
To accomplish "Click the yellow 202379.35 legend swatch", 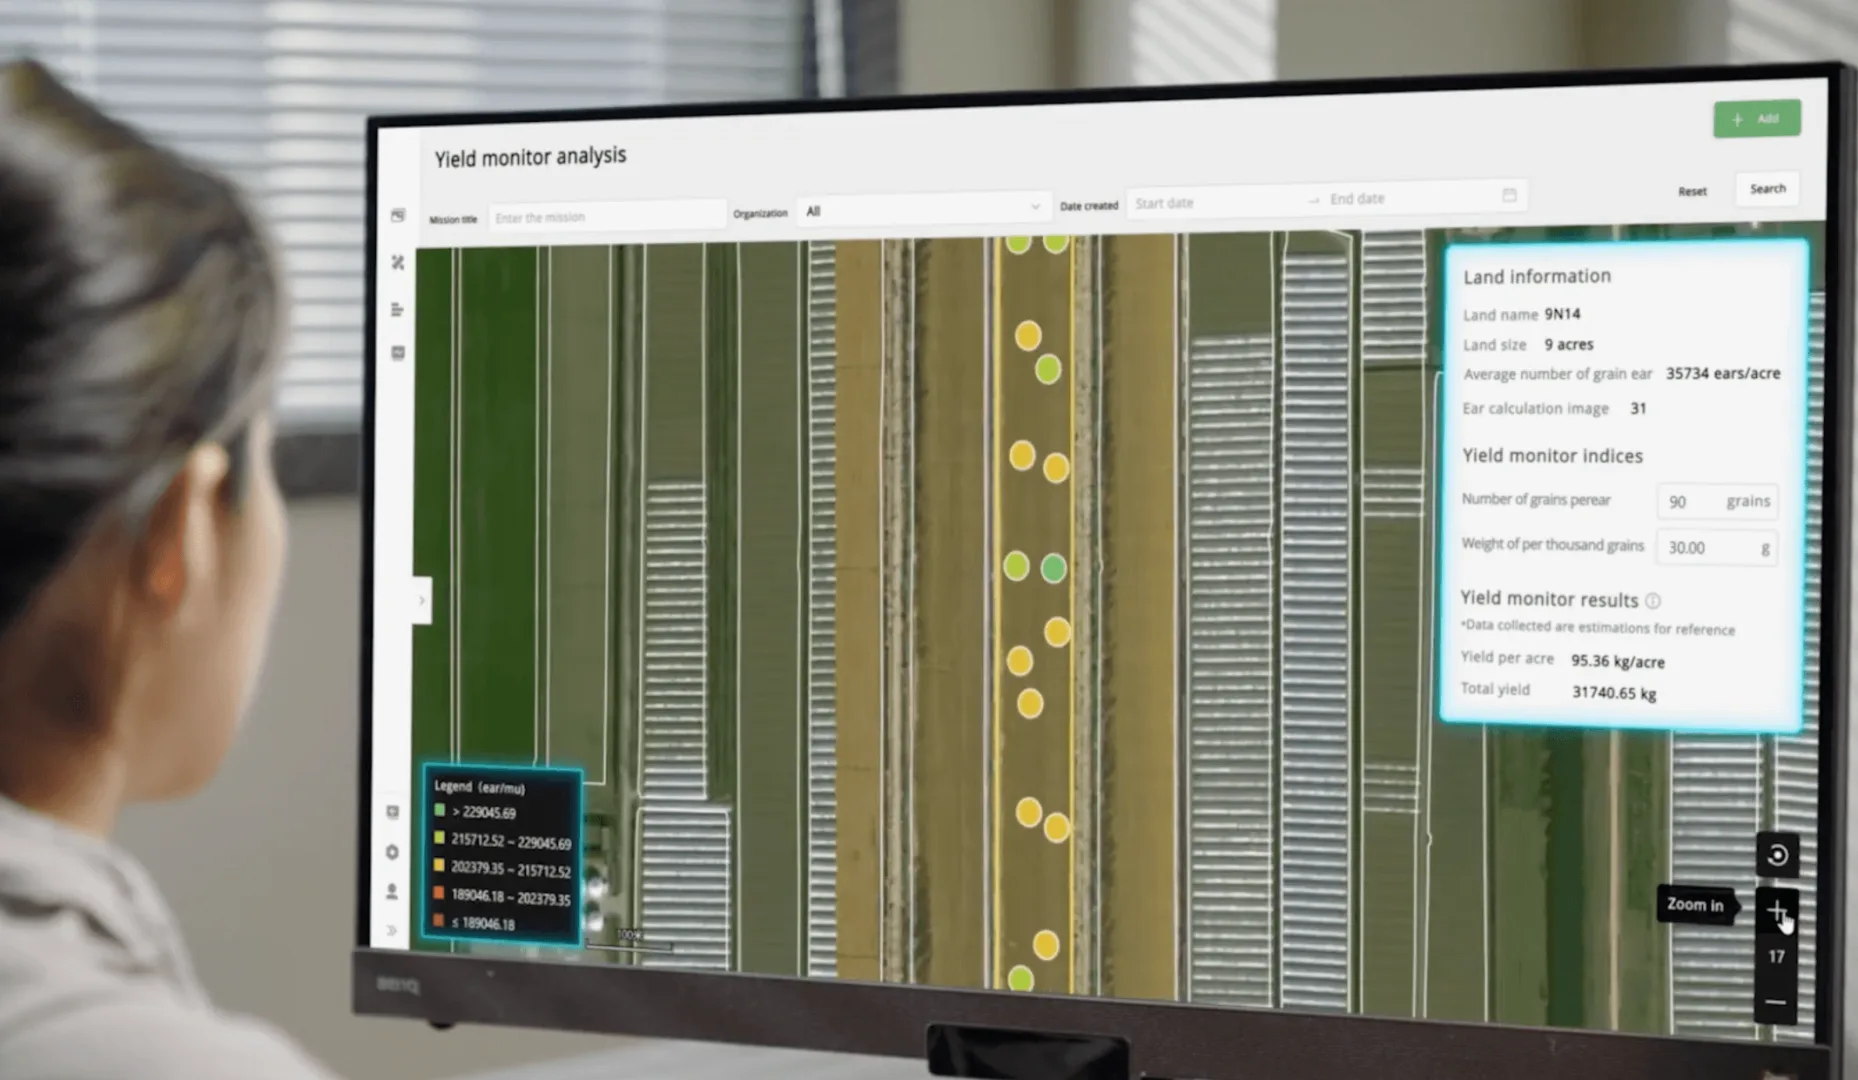I will (x=439, y=865).
